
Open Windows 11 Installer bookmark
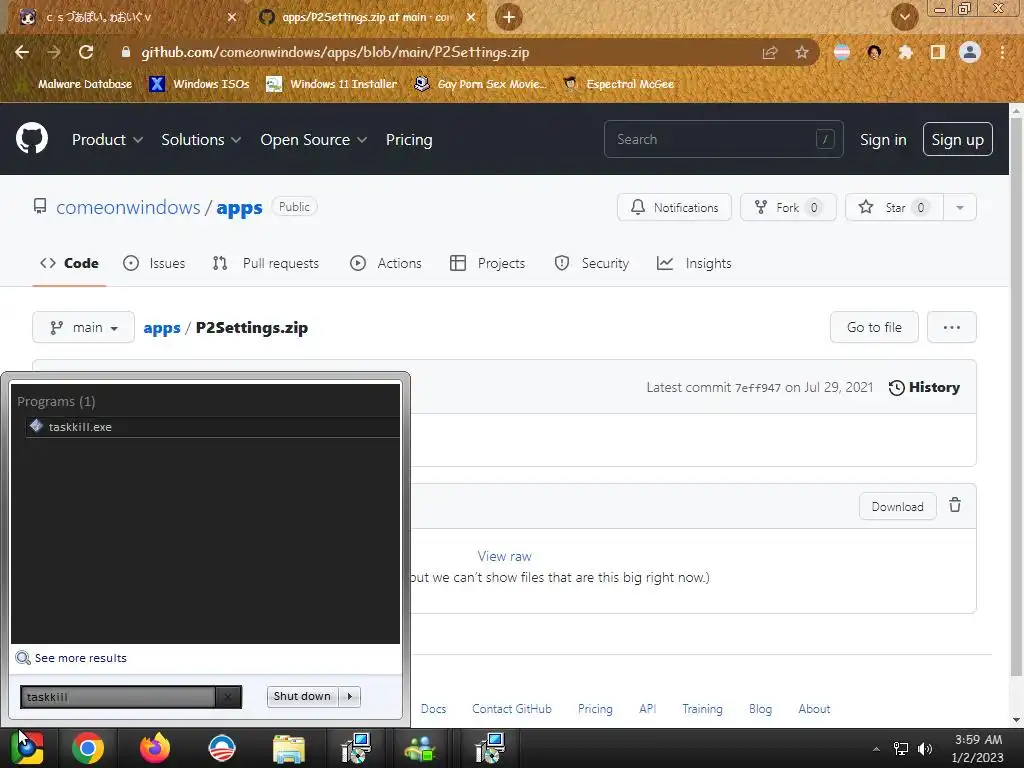[x=332, y=84]
